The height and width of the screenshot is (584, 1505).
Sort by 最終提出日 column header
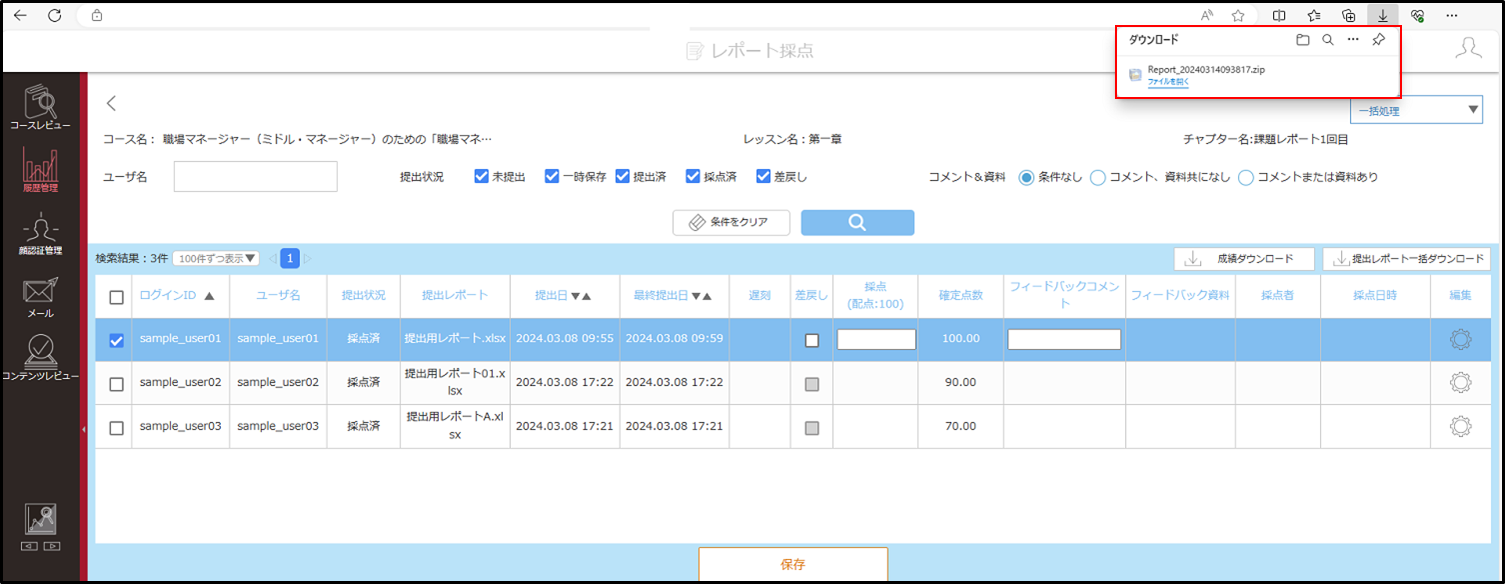(x=673, y=296)
